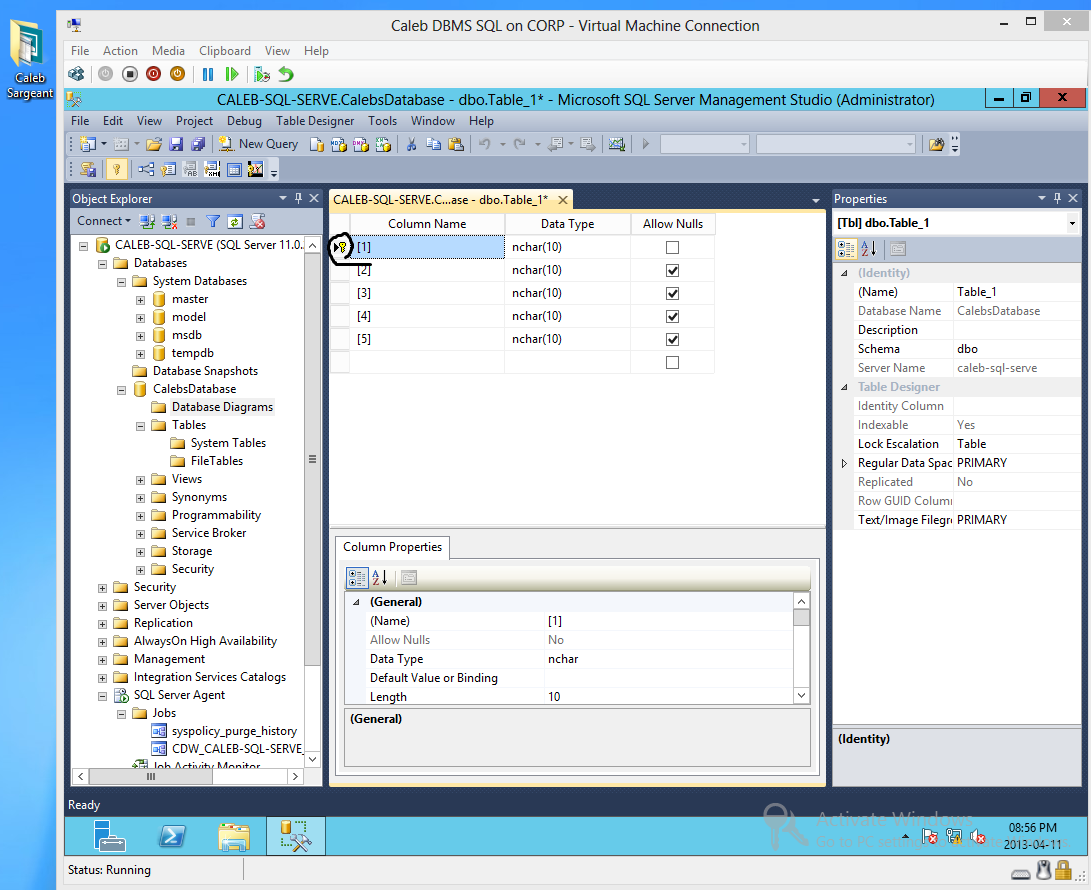Select the syspolicy_purge_history job
Viewport: 1091px width, 890px height.
(x=234, y=731)
